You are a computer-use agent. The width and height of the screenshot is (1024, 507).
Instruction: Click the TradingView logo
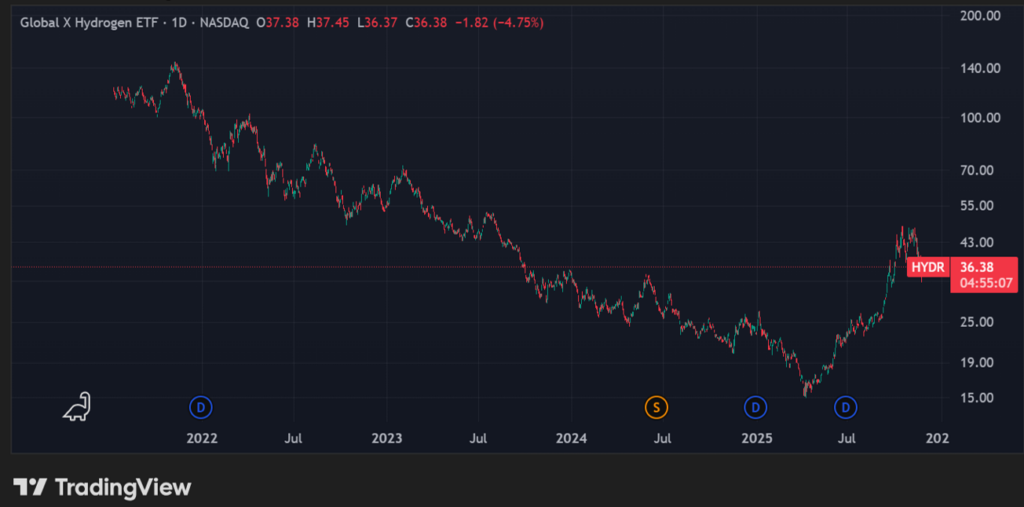[102, 487]
